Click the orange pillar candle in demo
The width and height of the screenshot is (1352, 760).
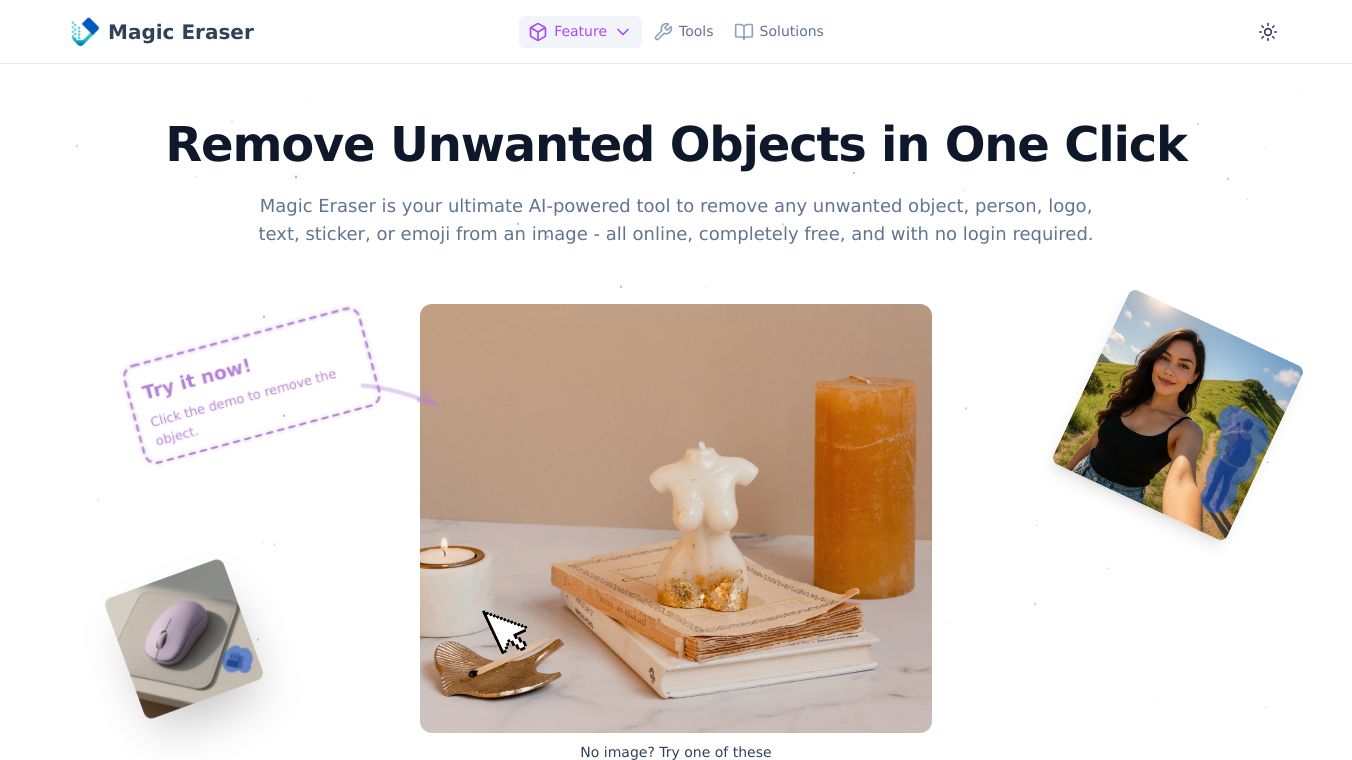point(865,487)
